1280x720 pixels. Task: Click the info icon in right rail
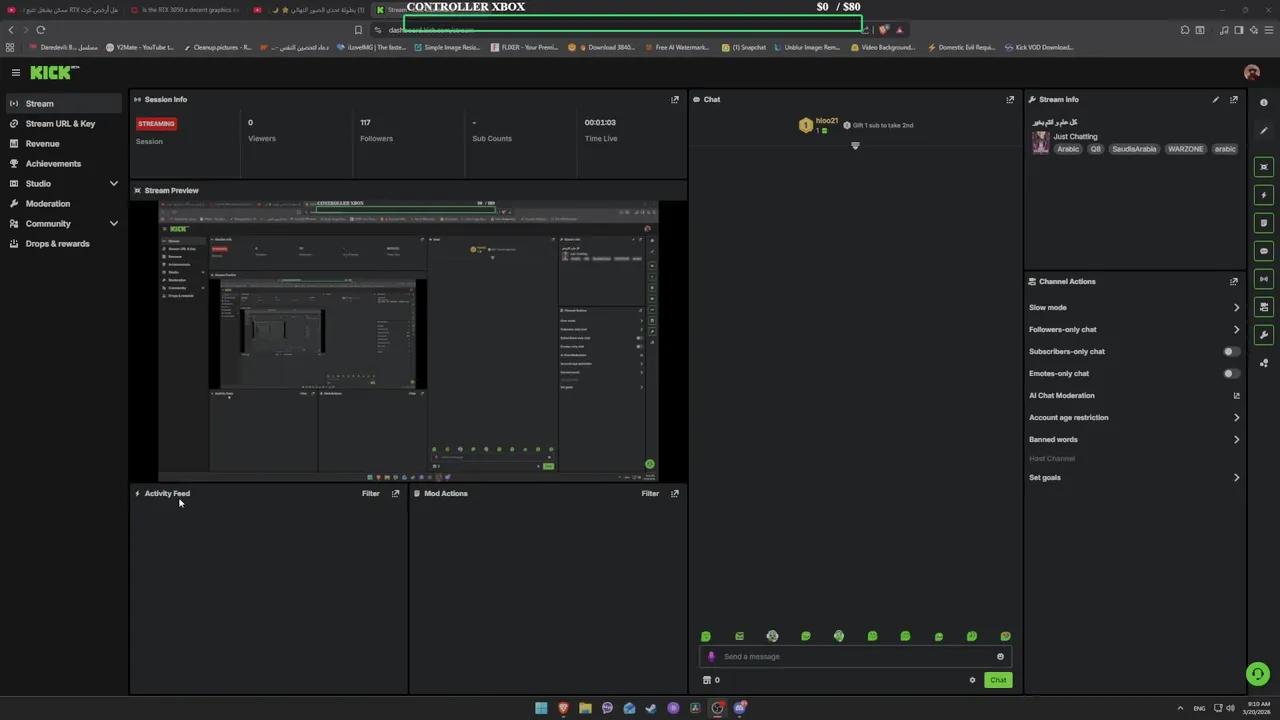1264,103
